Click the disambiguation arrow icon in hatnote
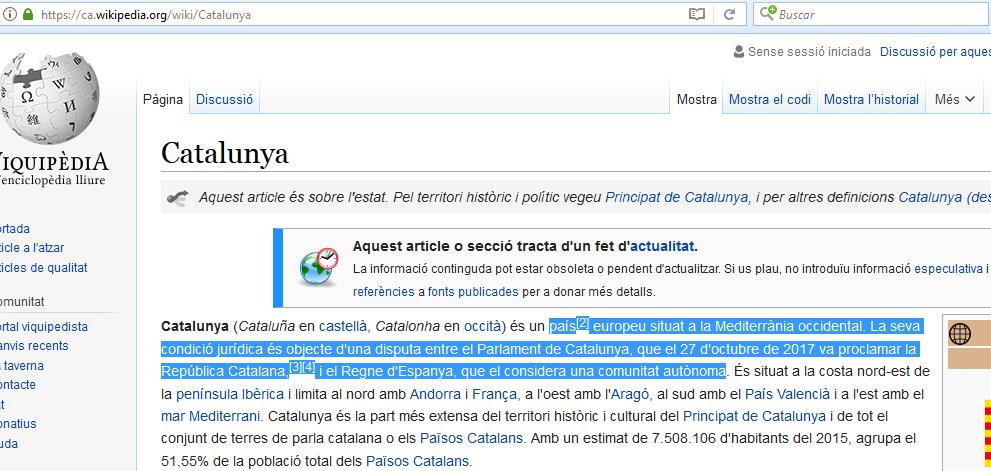 176,198
